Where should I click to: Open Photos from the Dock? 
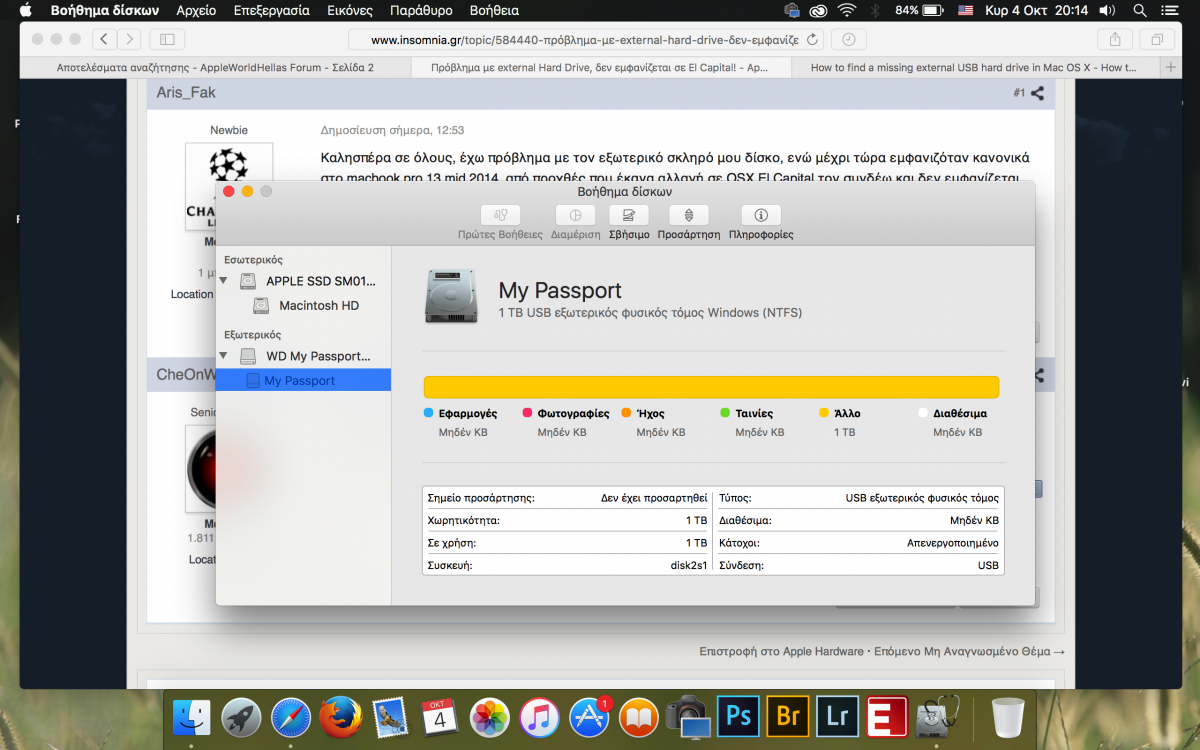pos(490,717)
